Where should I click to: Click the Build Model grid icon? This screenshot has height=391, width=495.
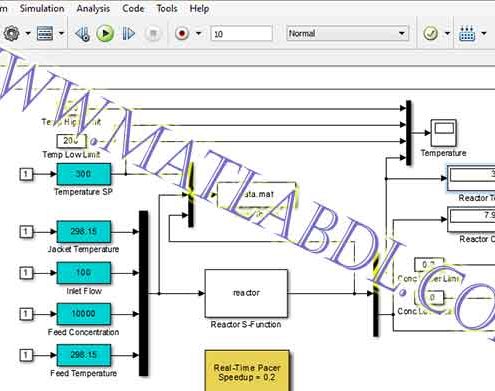467,33
